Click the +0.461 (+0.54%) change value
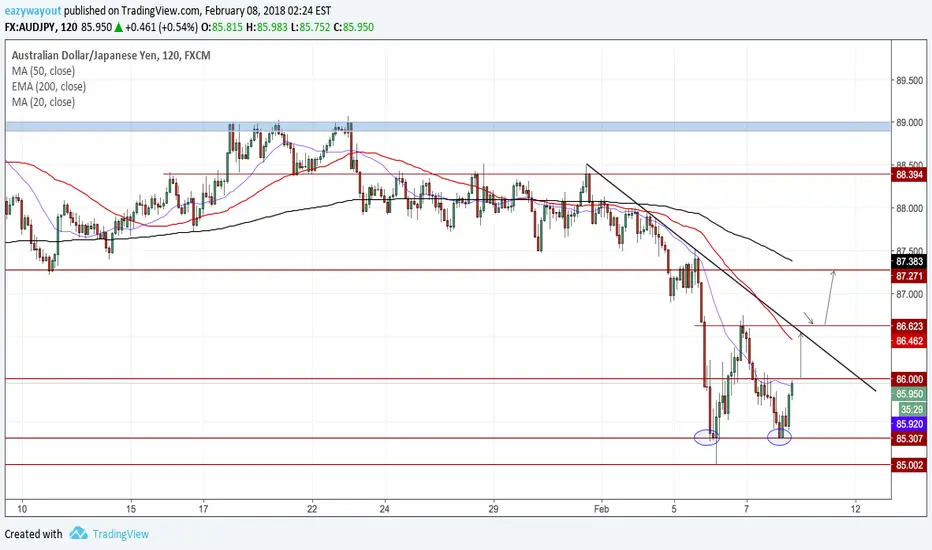Image resolution: width=932 pixels, height=550 pixels. (x=161, y=27)
